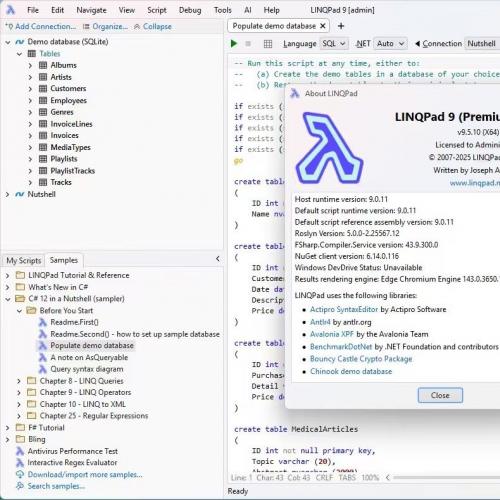
Task: Expand Chapter 8 - LINQ Queries
Action: (19, 381)
